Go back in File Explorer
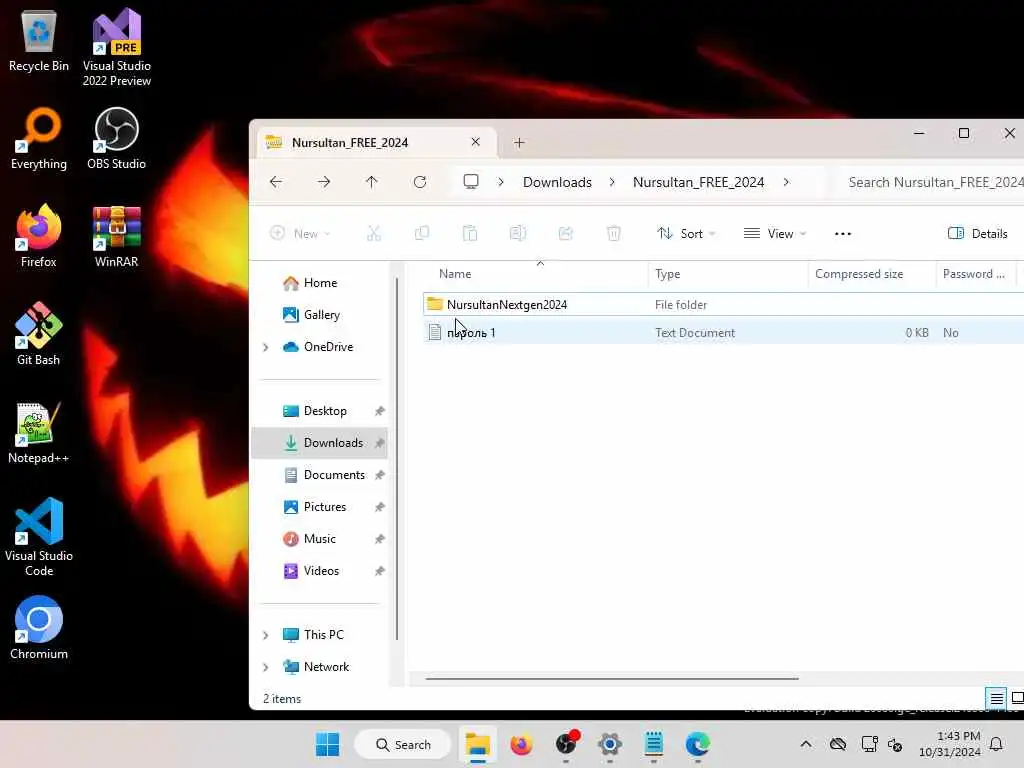1024x768 pixels. click(x=276, y=182)
